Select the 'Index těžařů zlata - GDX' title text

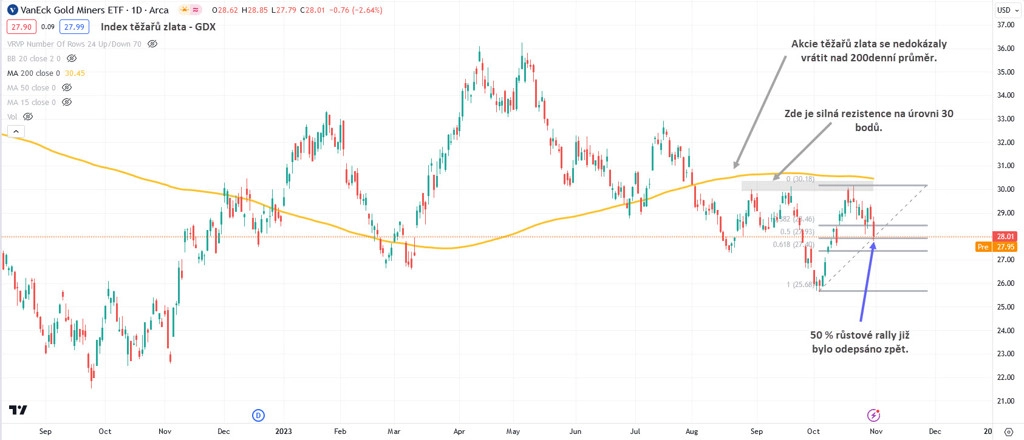pos(158,27)
